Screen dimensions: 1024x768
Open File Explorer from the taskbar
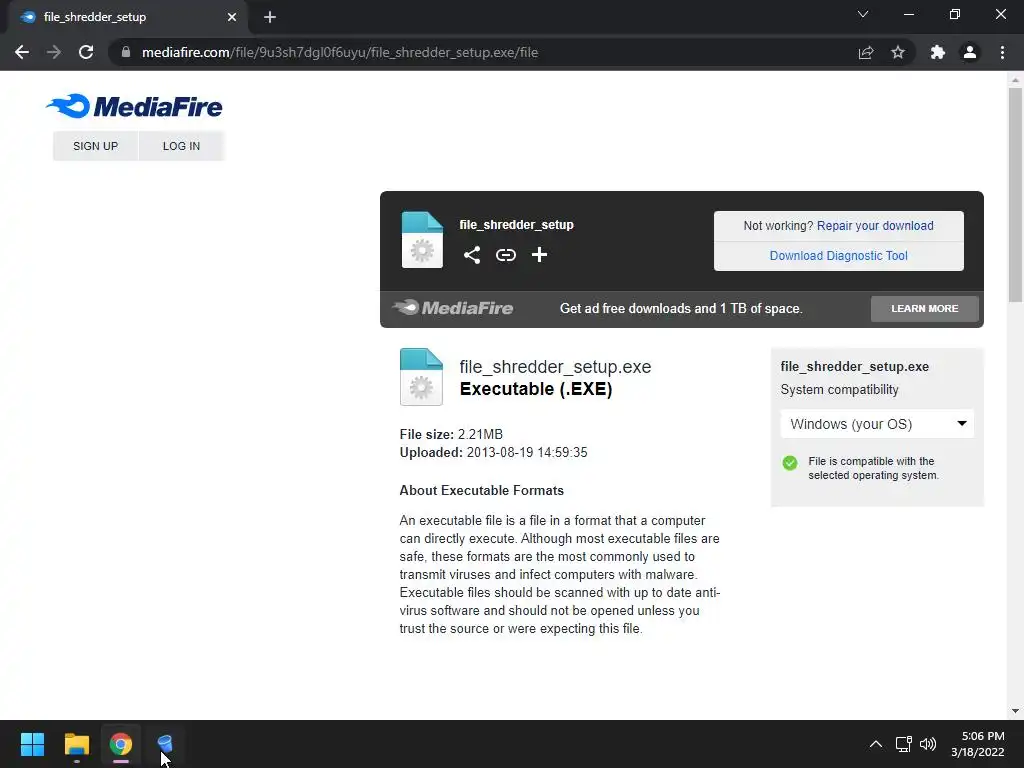click(76, 744)
